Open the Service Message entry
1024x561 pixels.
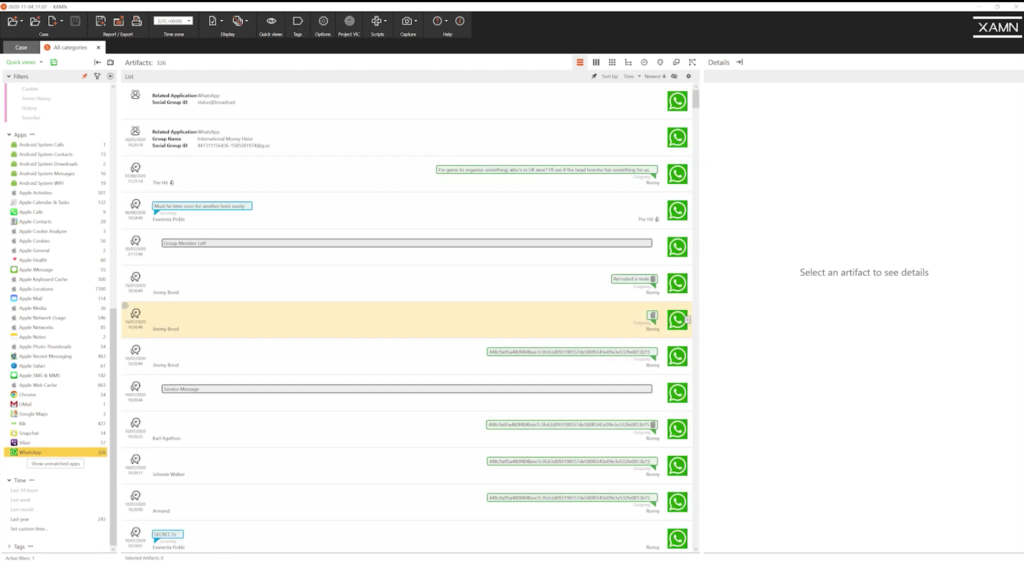tap(406, 389)
